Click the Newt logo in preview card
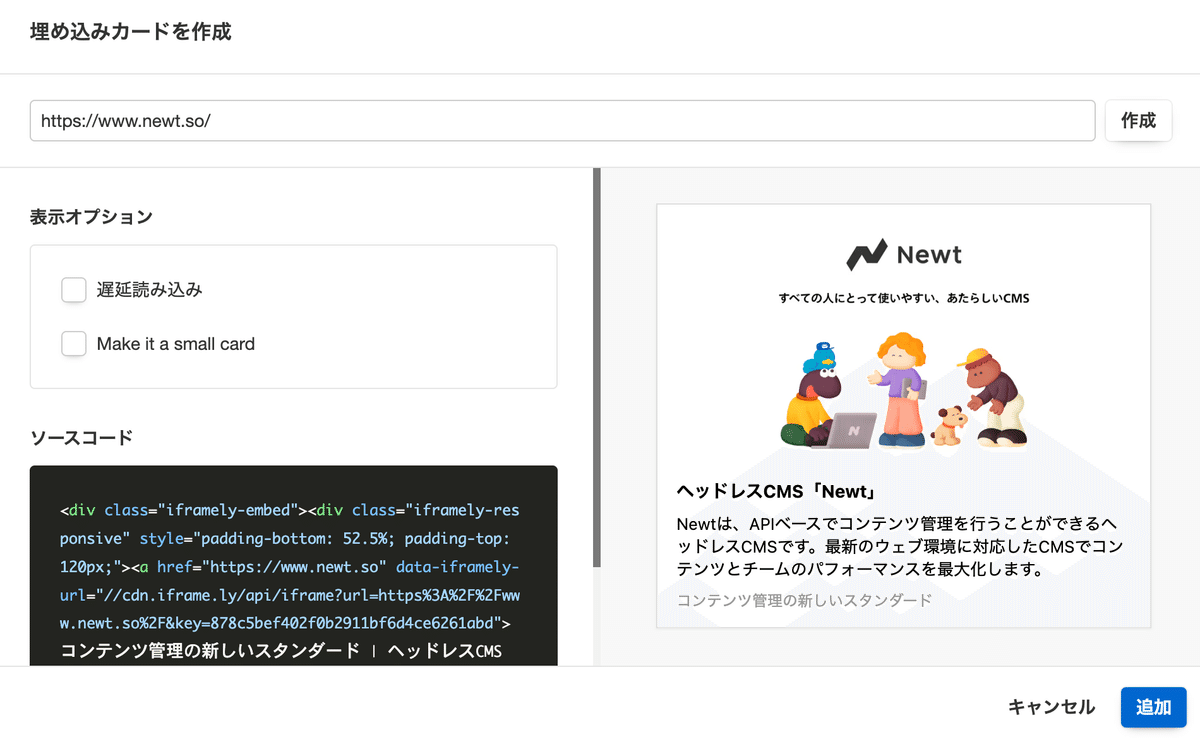The height and width of the screenshot is (744, 1200). point(904,255)
